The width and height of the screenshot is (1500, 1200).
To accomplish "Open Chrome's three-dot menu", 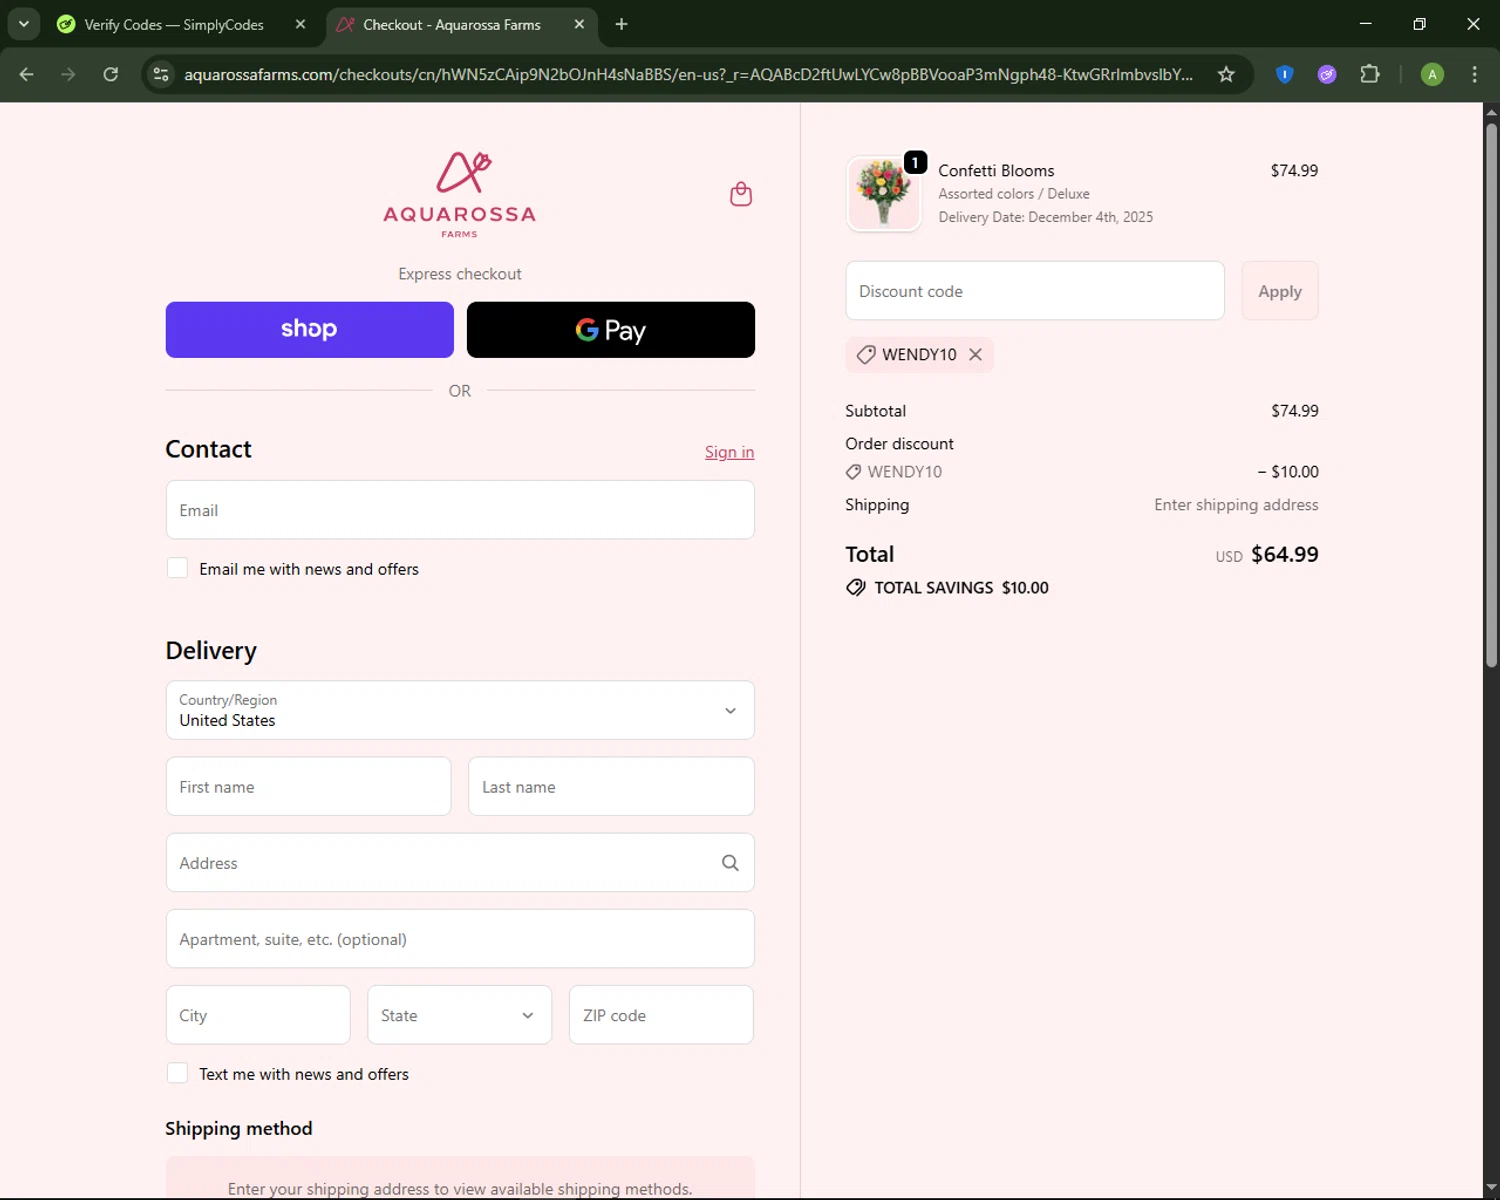I will tap(1474, 74).
